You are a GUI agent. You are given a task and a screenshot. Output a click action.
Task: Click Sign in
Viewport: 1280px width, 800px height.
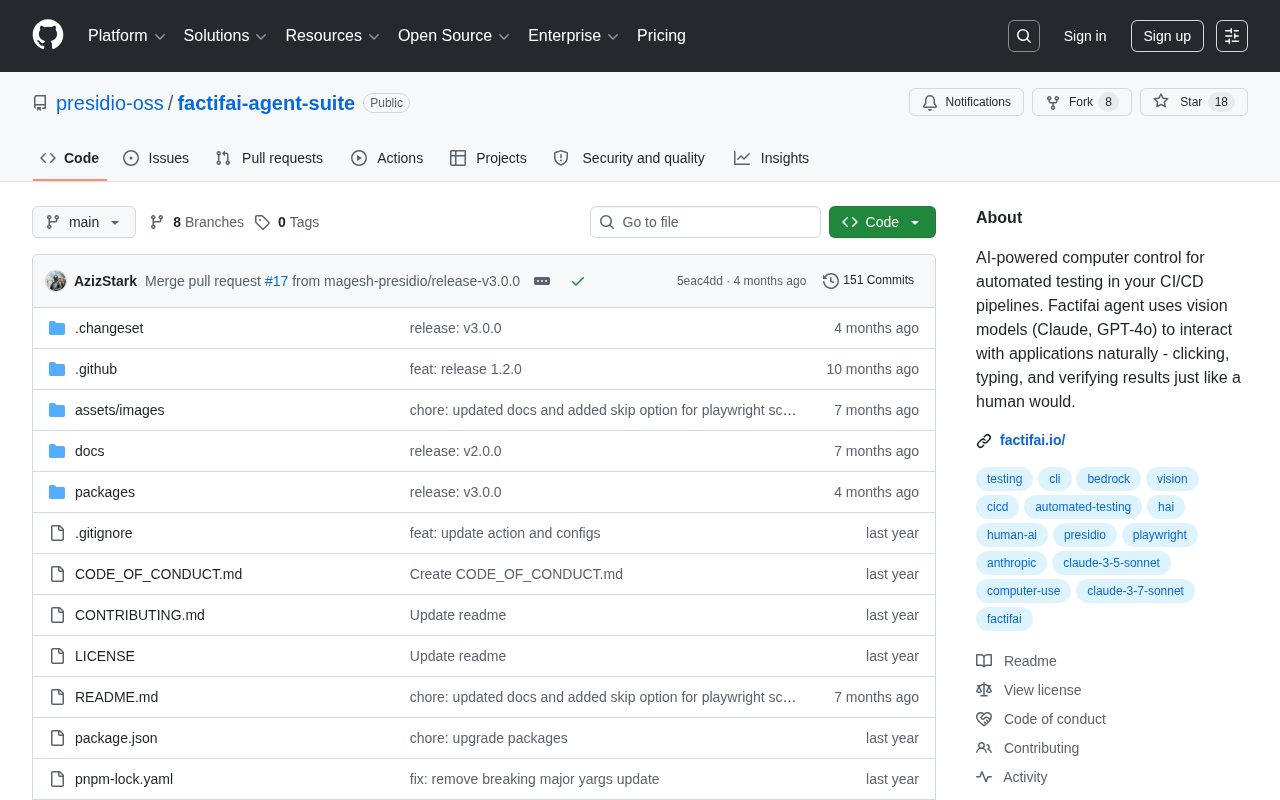point(1085,36)
